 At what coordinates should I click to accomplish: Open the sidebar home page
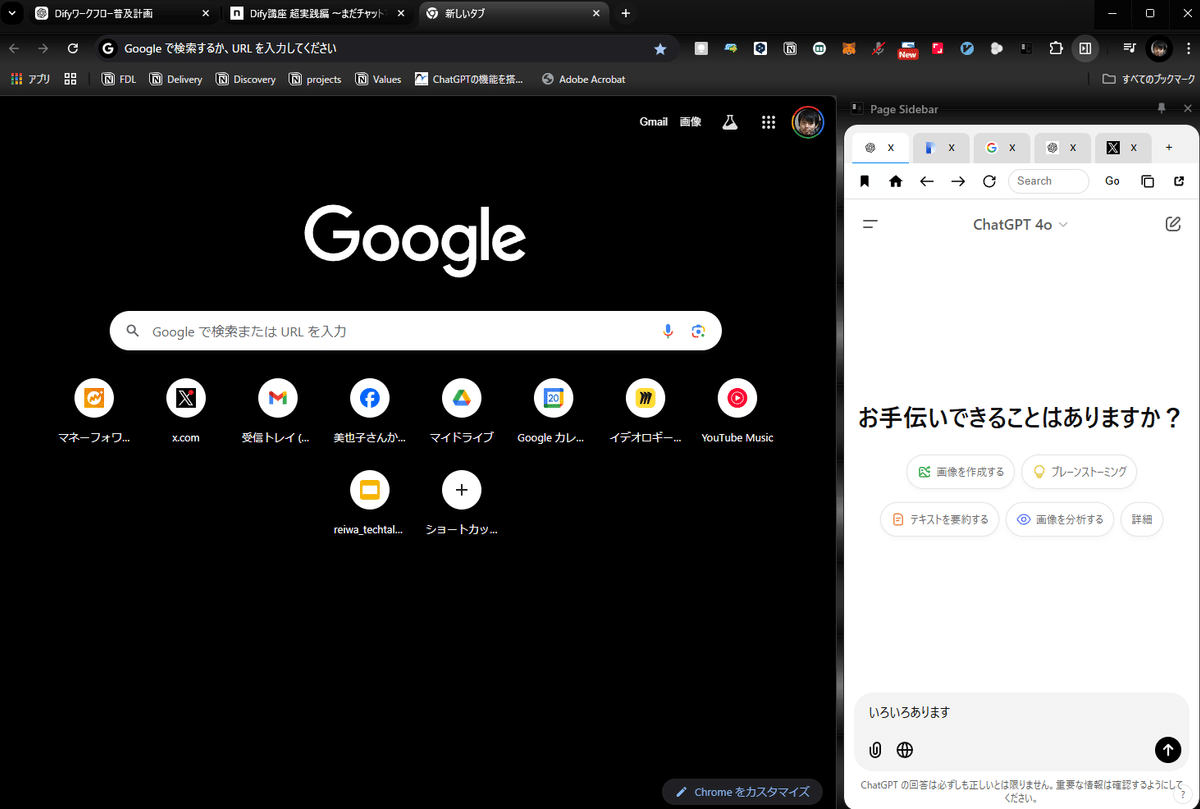point(895,181)
